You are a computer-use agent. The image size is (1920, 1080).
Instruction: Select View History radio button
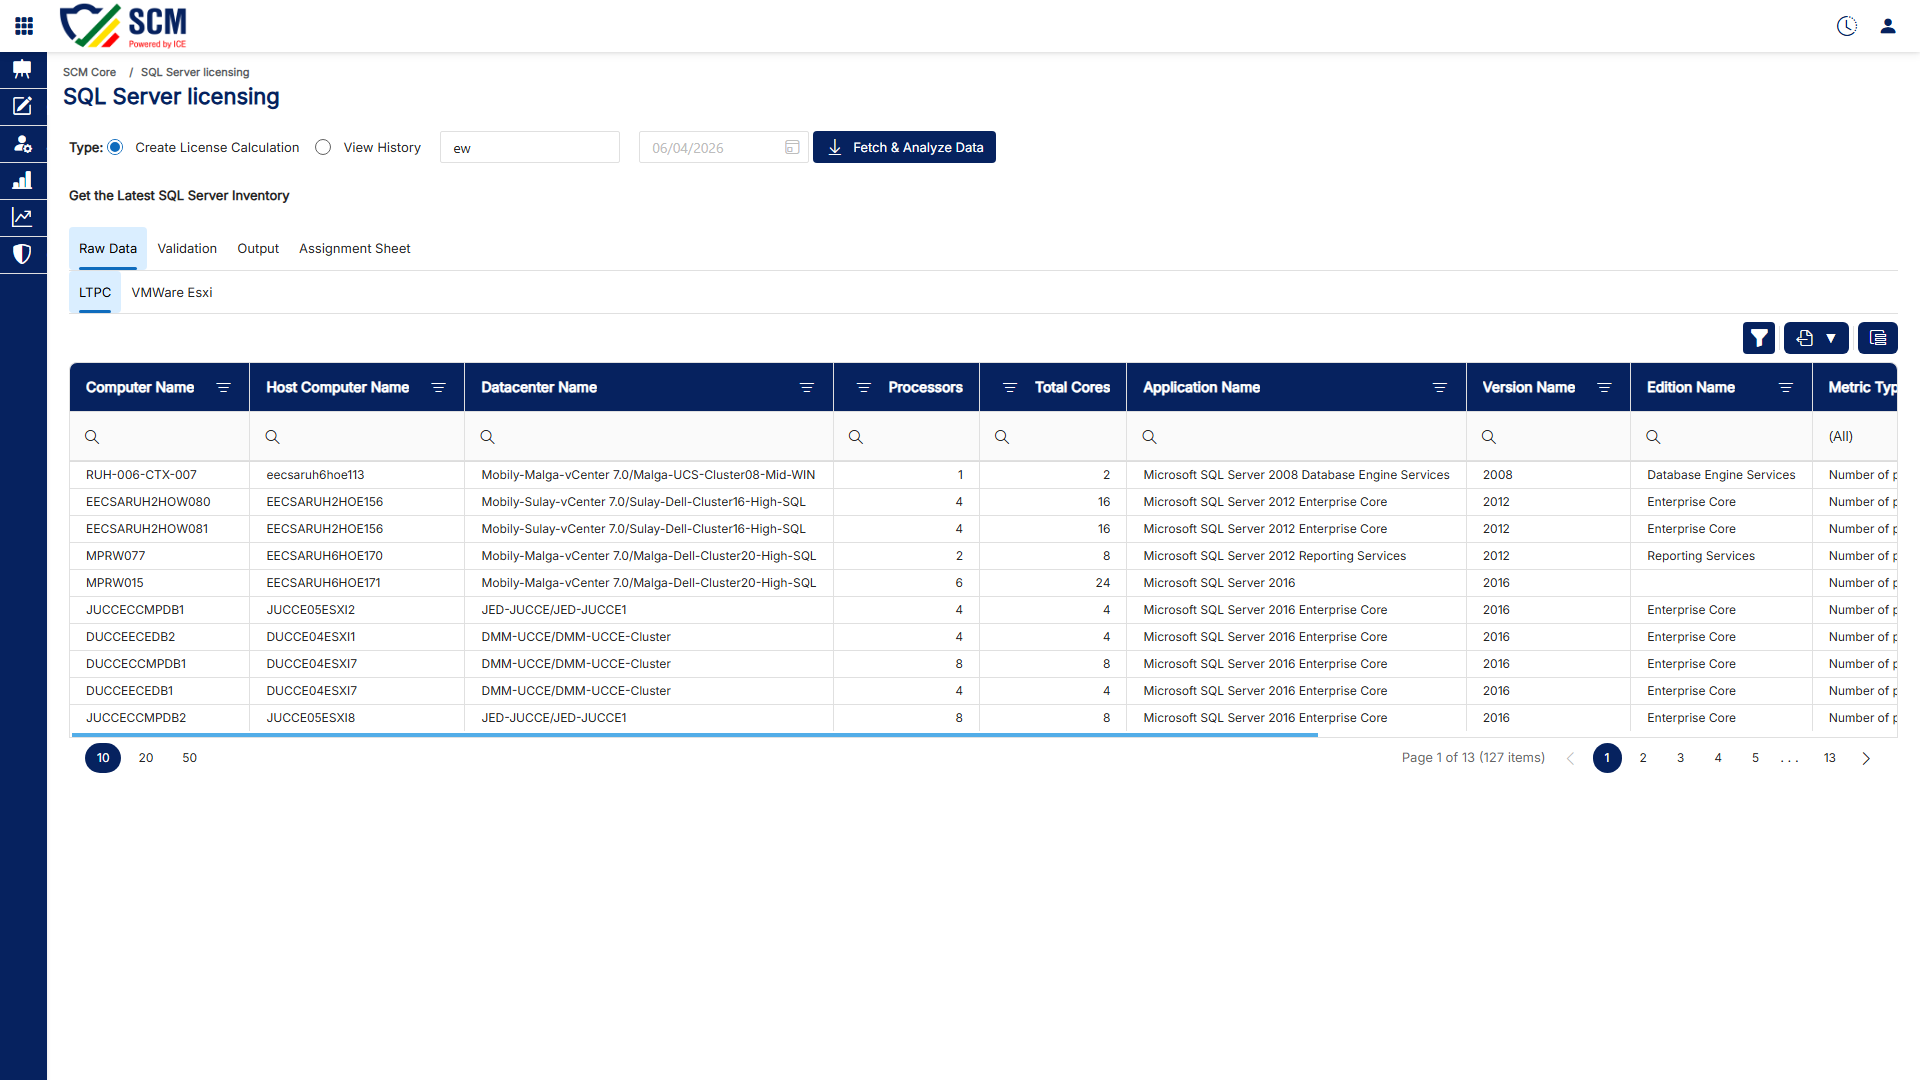click(323, 147)
